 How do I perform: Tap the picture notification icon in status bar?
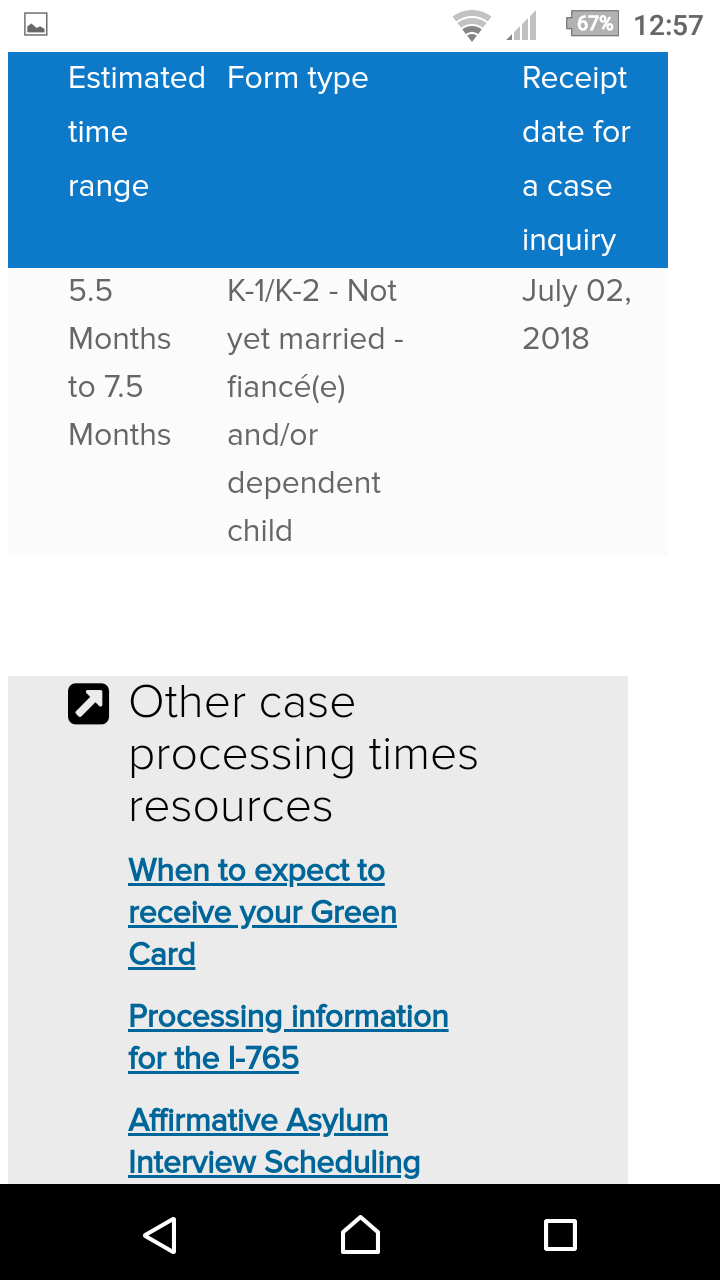click(36, 25)
